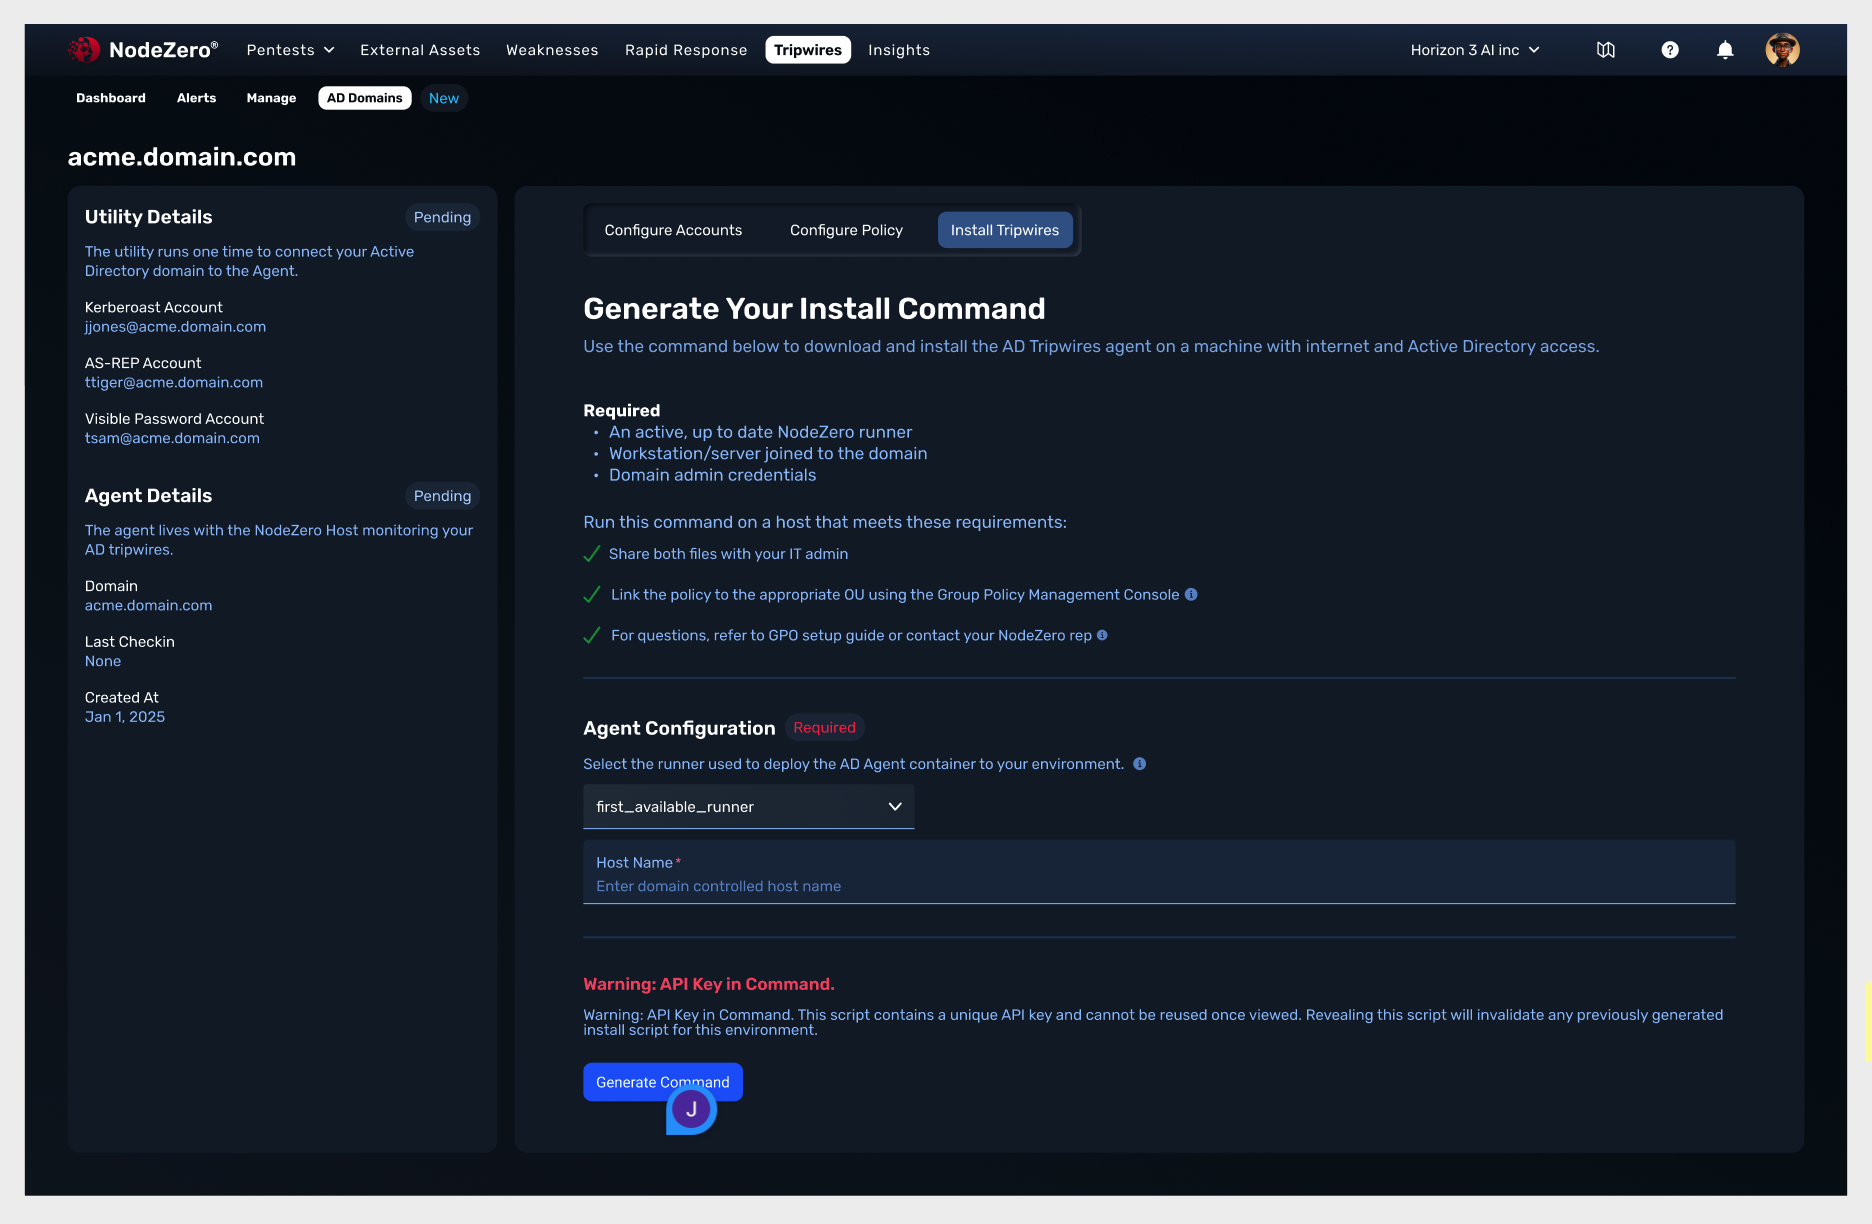Open the user profile avatar
The height and width of the screenshot is (1224, 1872).
pos(1782,50)
